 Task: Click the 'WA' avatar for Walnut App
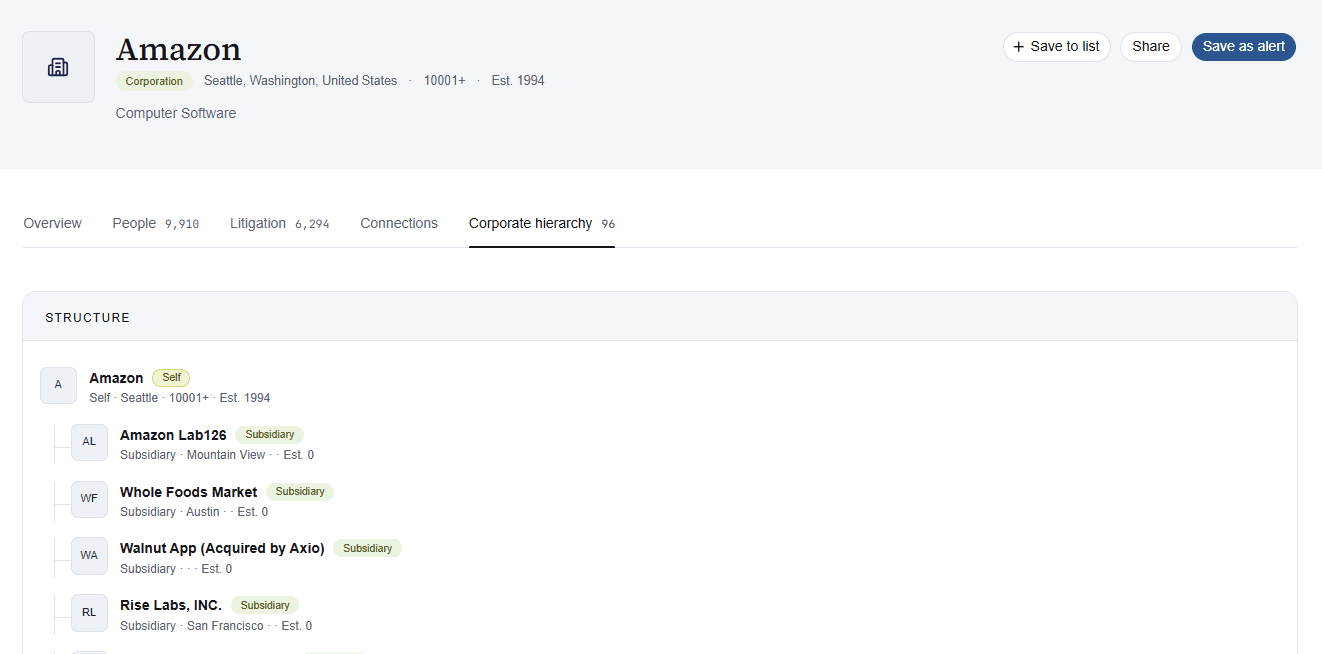click(89, 556)
